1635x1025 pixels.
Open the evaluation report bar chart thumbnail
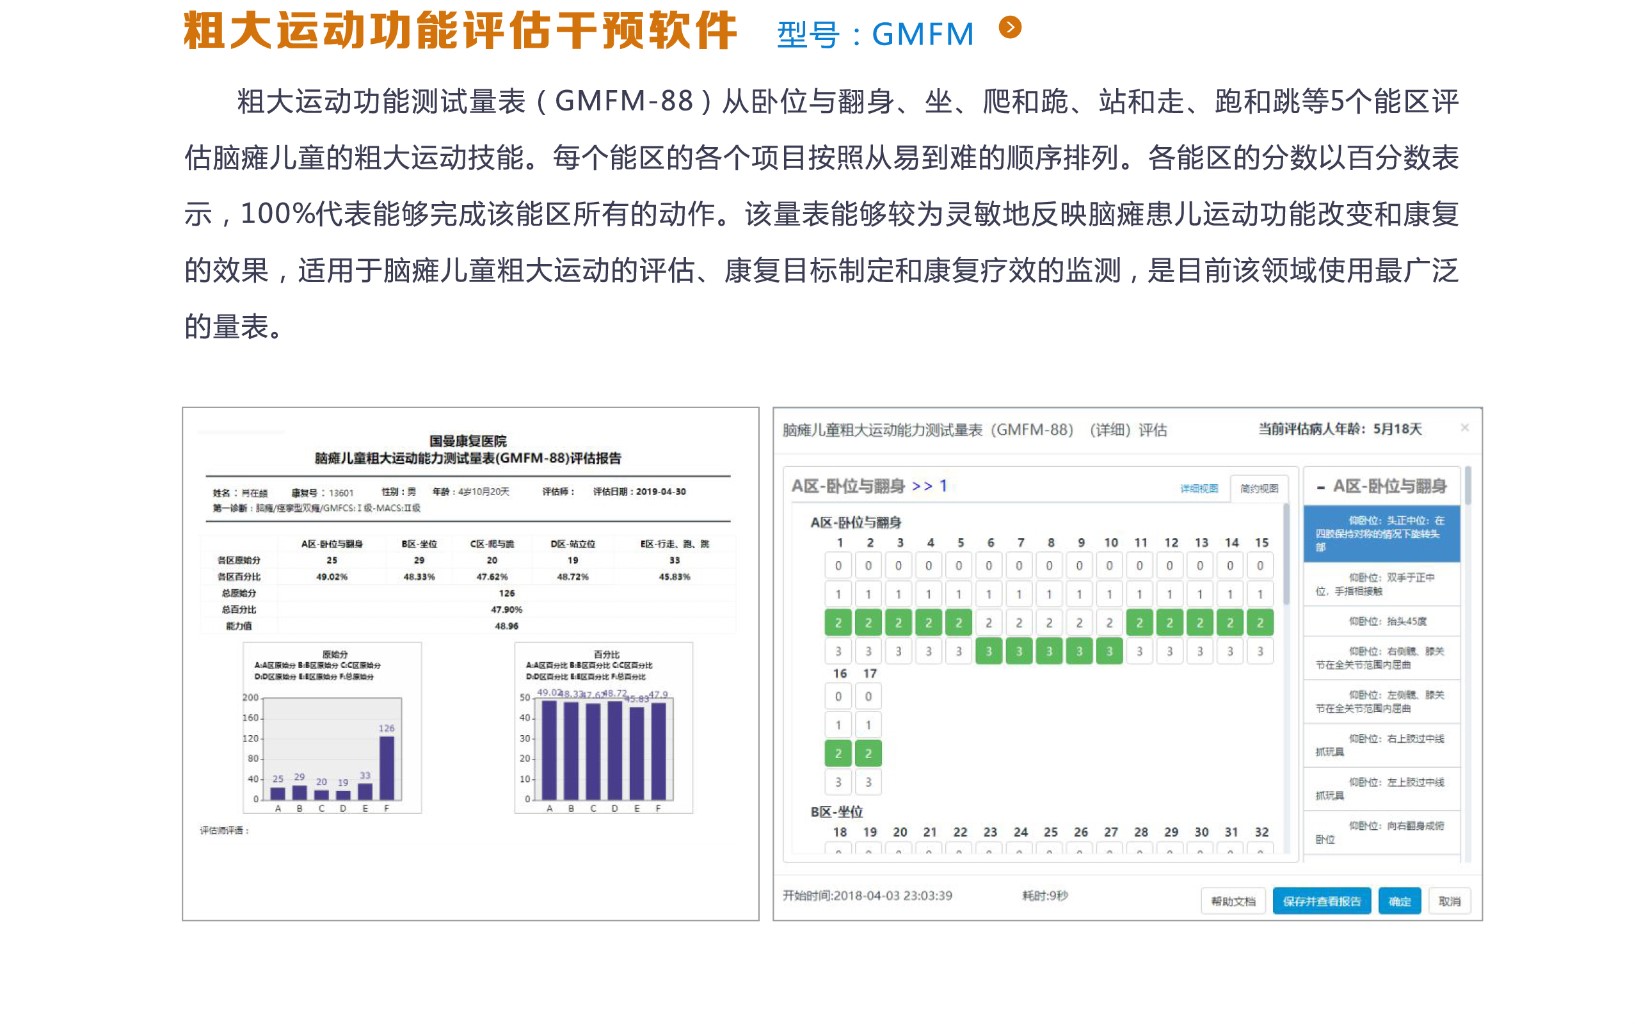coord(333,728)
